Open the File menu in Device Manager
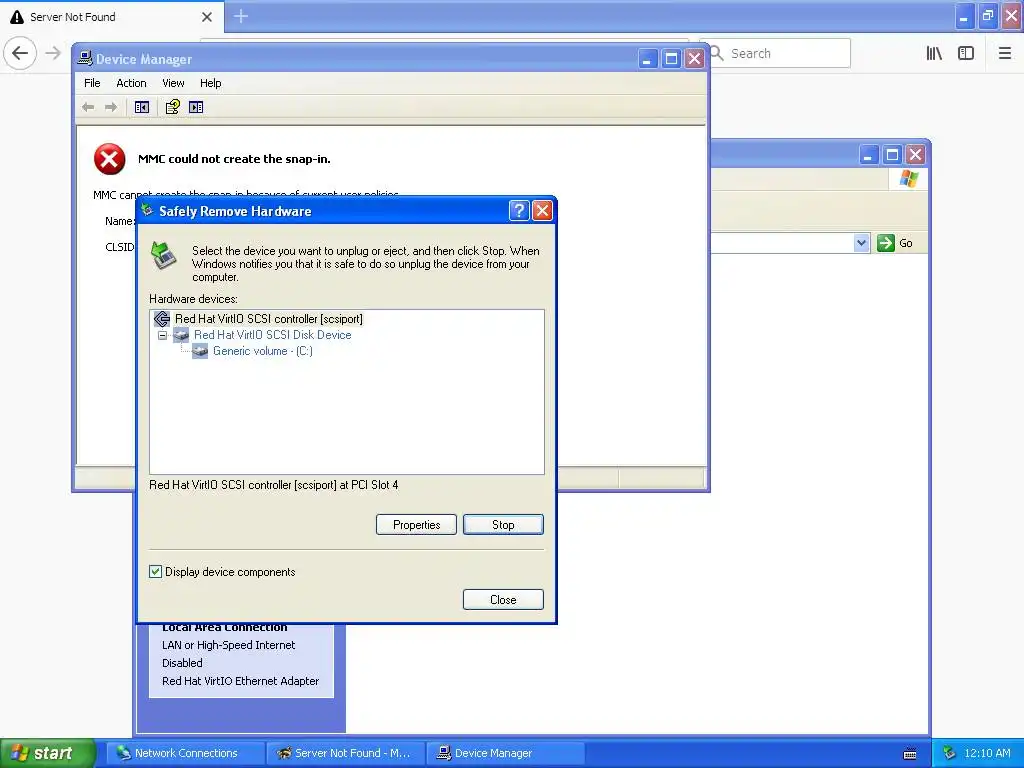The width and height of the screenshot is (1024, 768). pyautogui.click(x=92, y=83)
